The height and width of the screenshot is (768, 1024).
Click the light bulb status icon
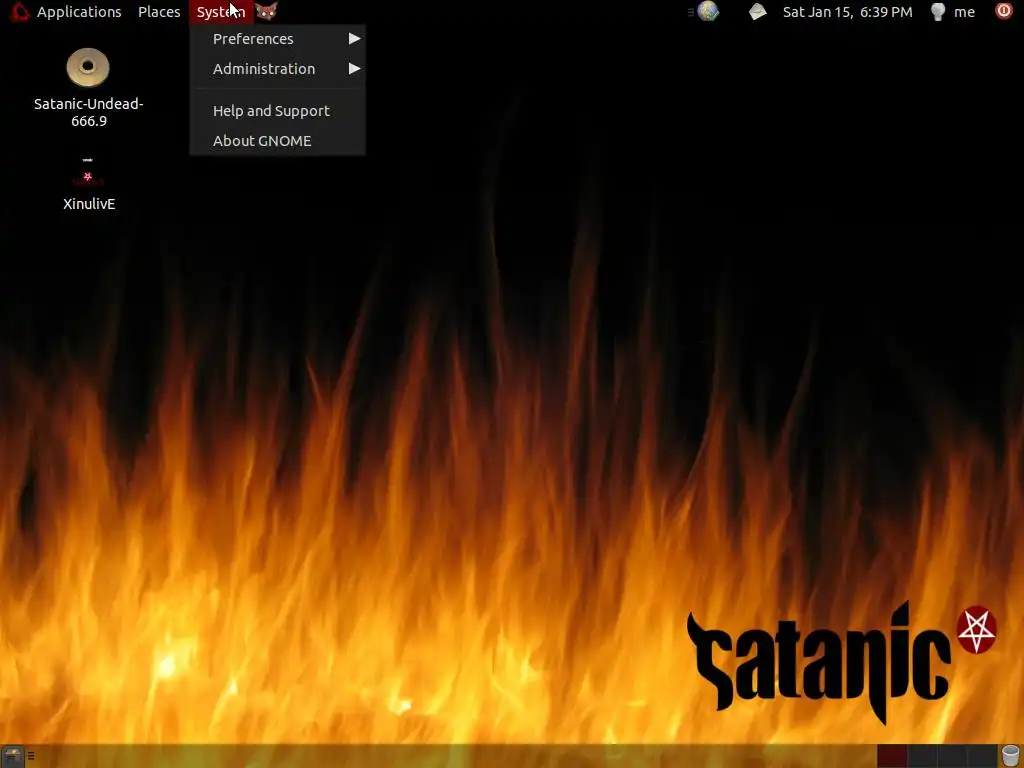coord(938,12)
